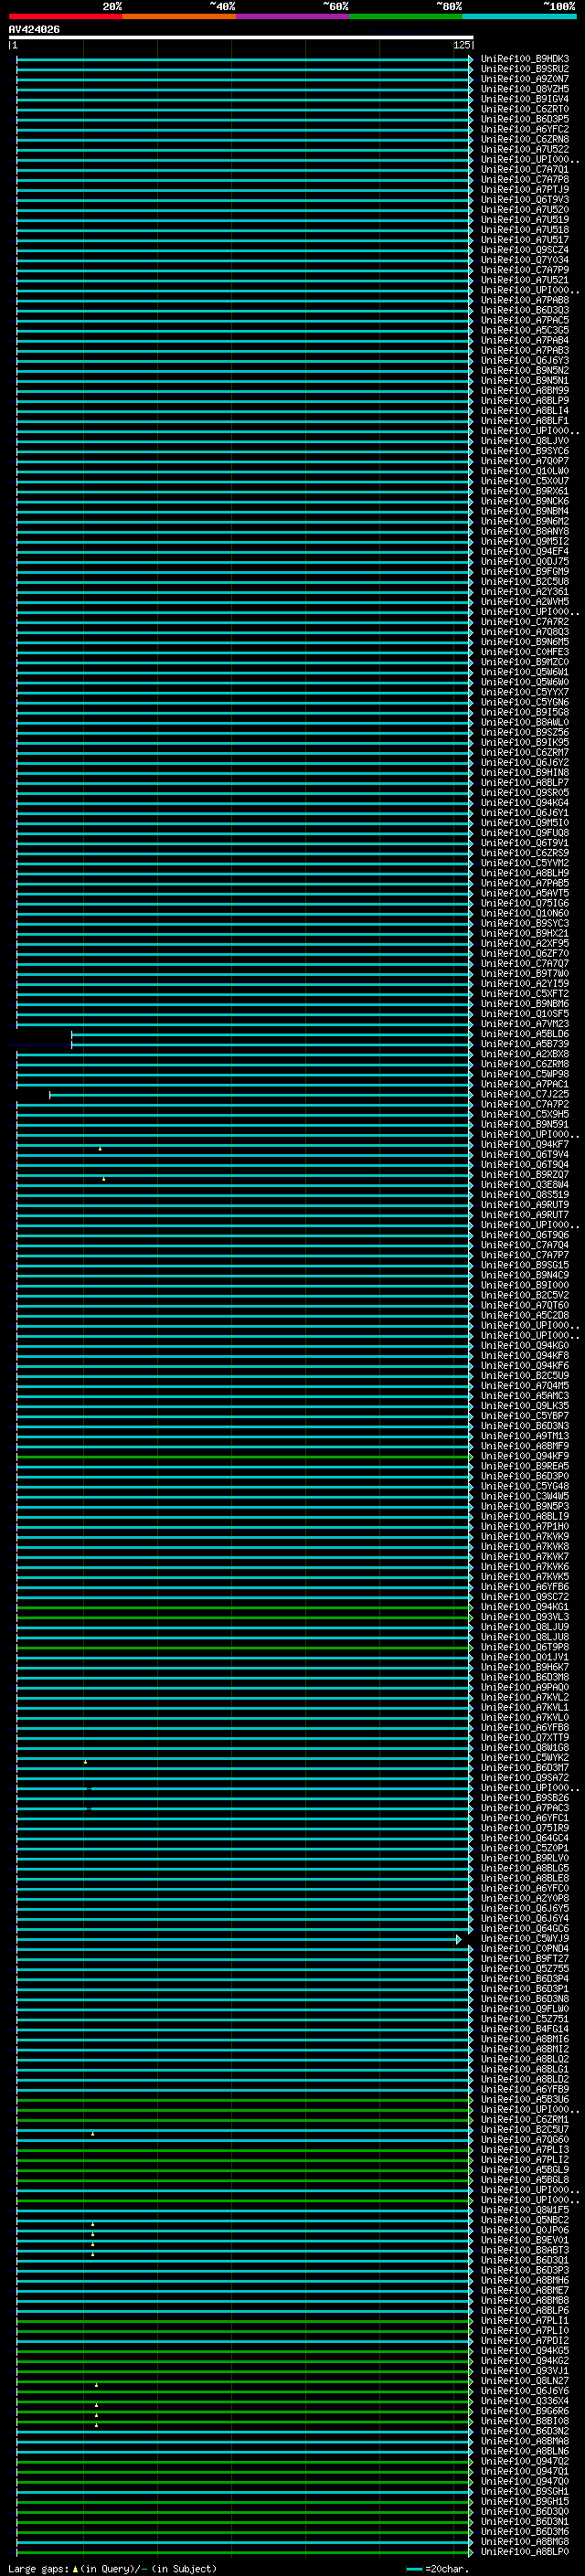Click label UniRef100_C7A7P8

click(525, 180)
